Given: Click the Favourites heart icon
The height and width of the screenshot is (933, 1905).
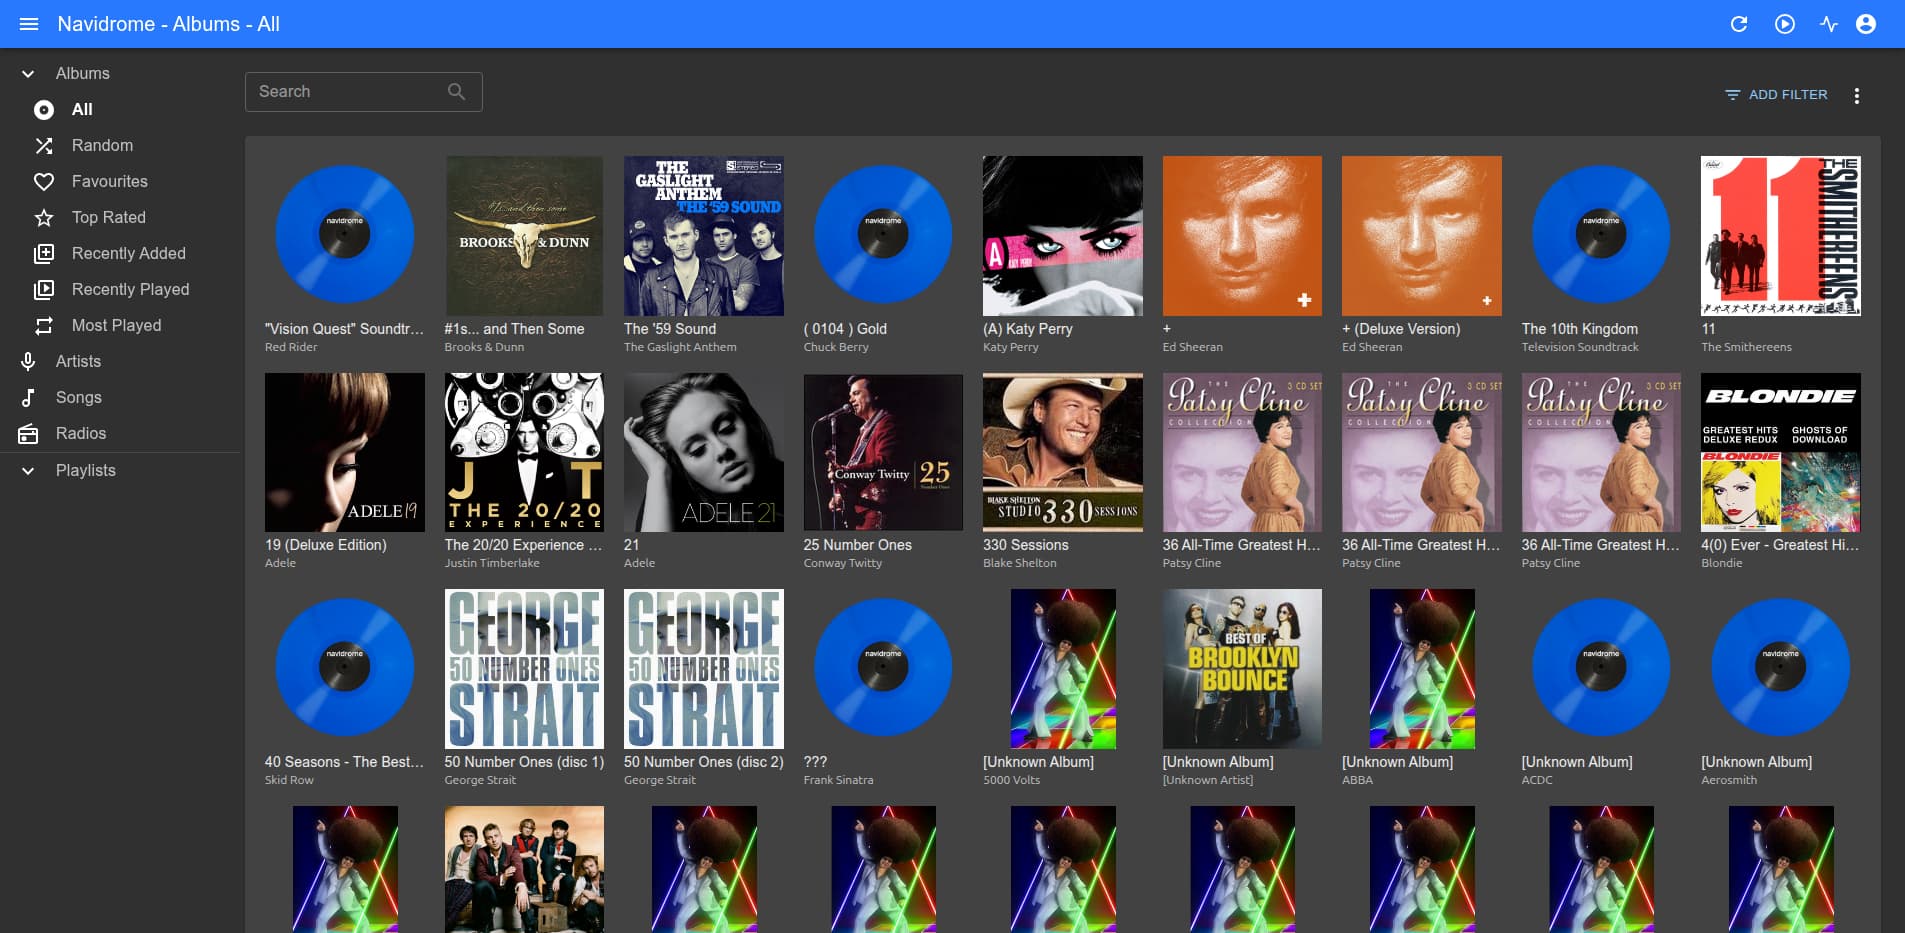Looking at the screenshot, I should pos(44,182).
